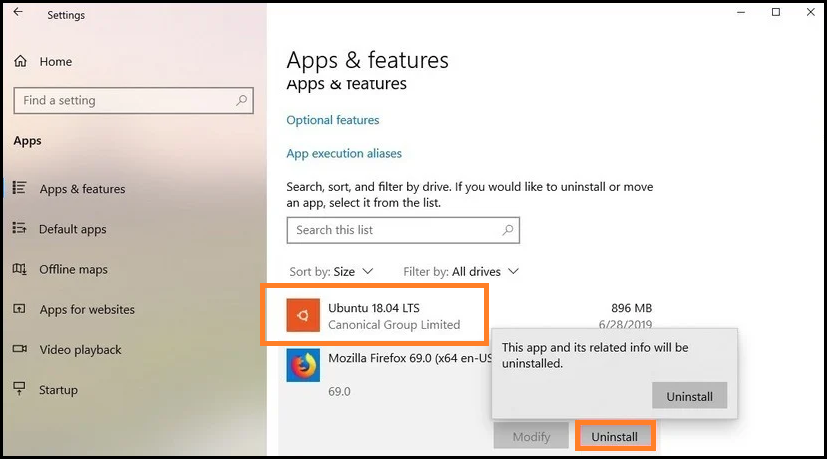The width and height of the screenshot is (827, 459).
Task: Click the Find a setting magnifier icon
Action: pyautogui.click(x=242, y=100)
